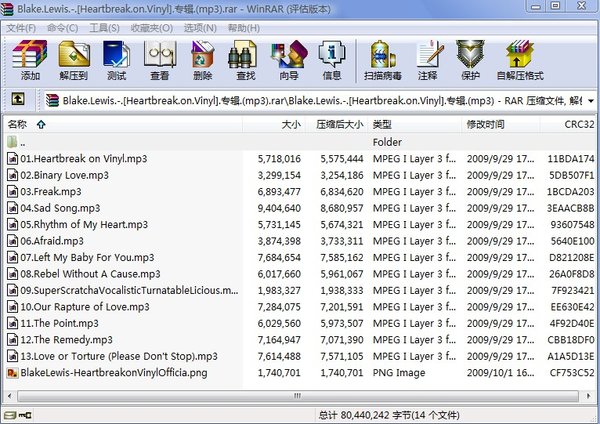This screenshot has width=600, height=424.
Task: Open the address bar path dropdown arrow
Action: (591, 101)
